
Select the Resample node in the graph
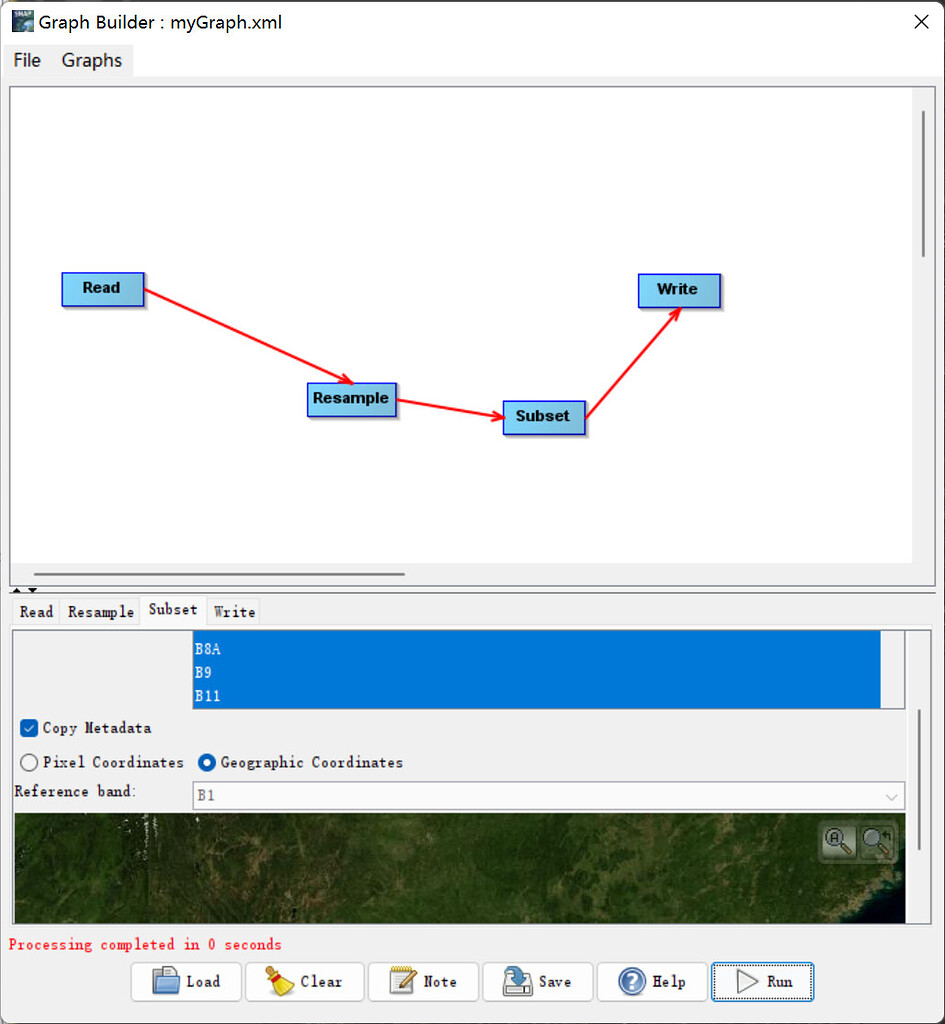click(x=352, y=399)
